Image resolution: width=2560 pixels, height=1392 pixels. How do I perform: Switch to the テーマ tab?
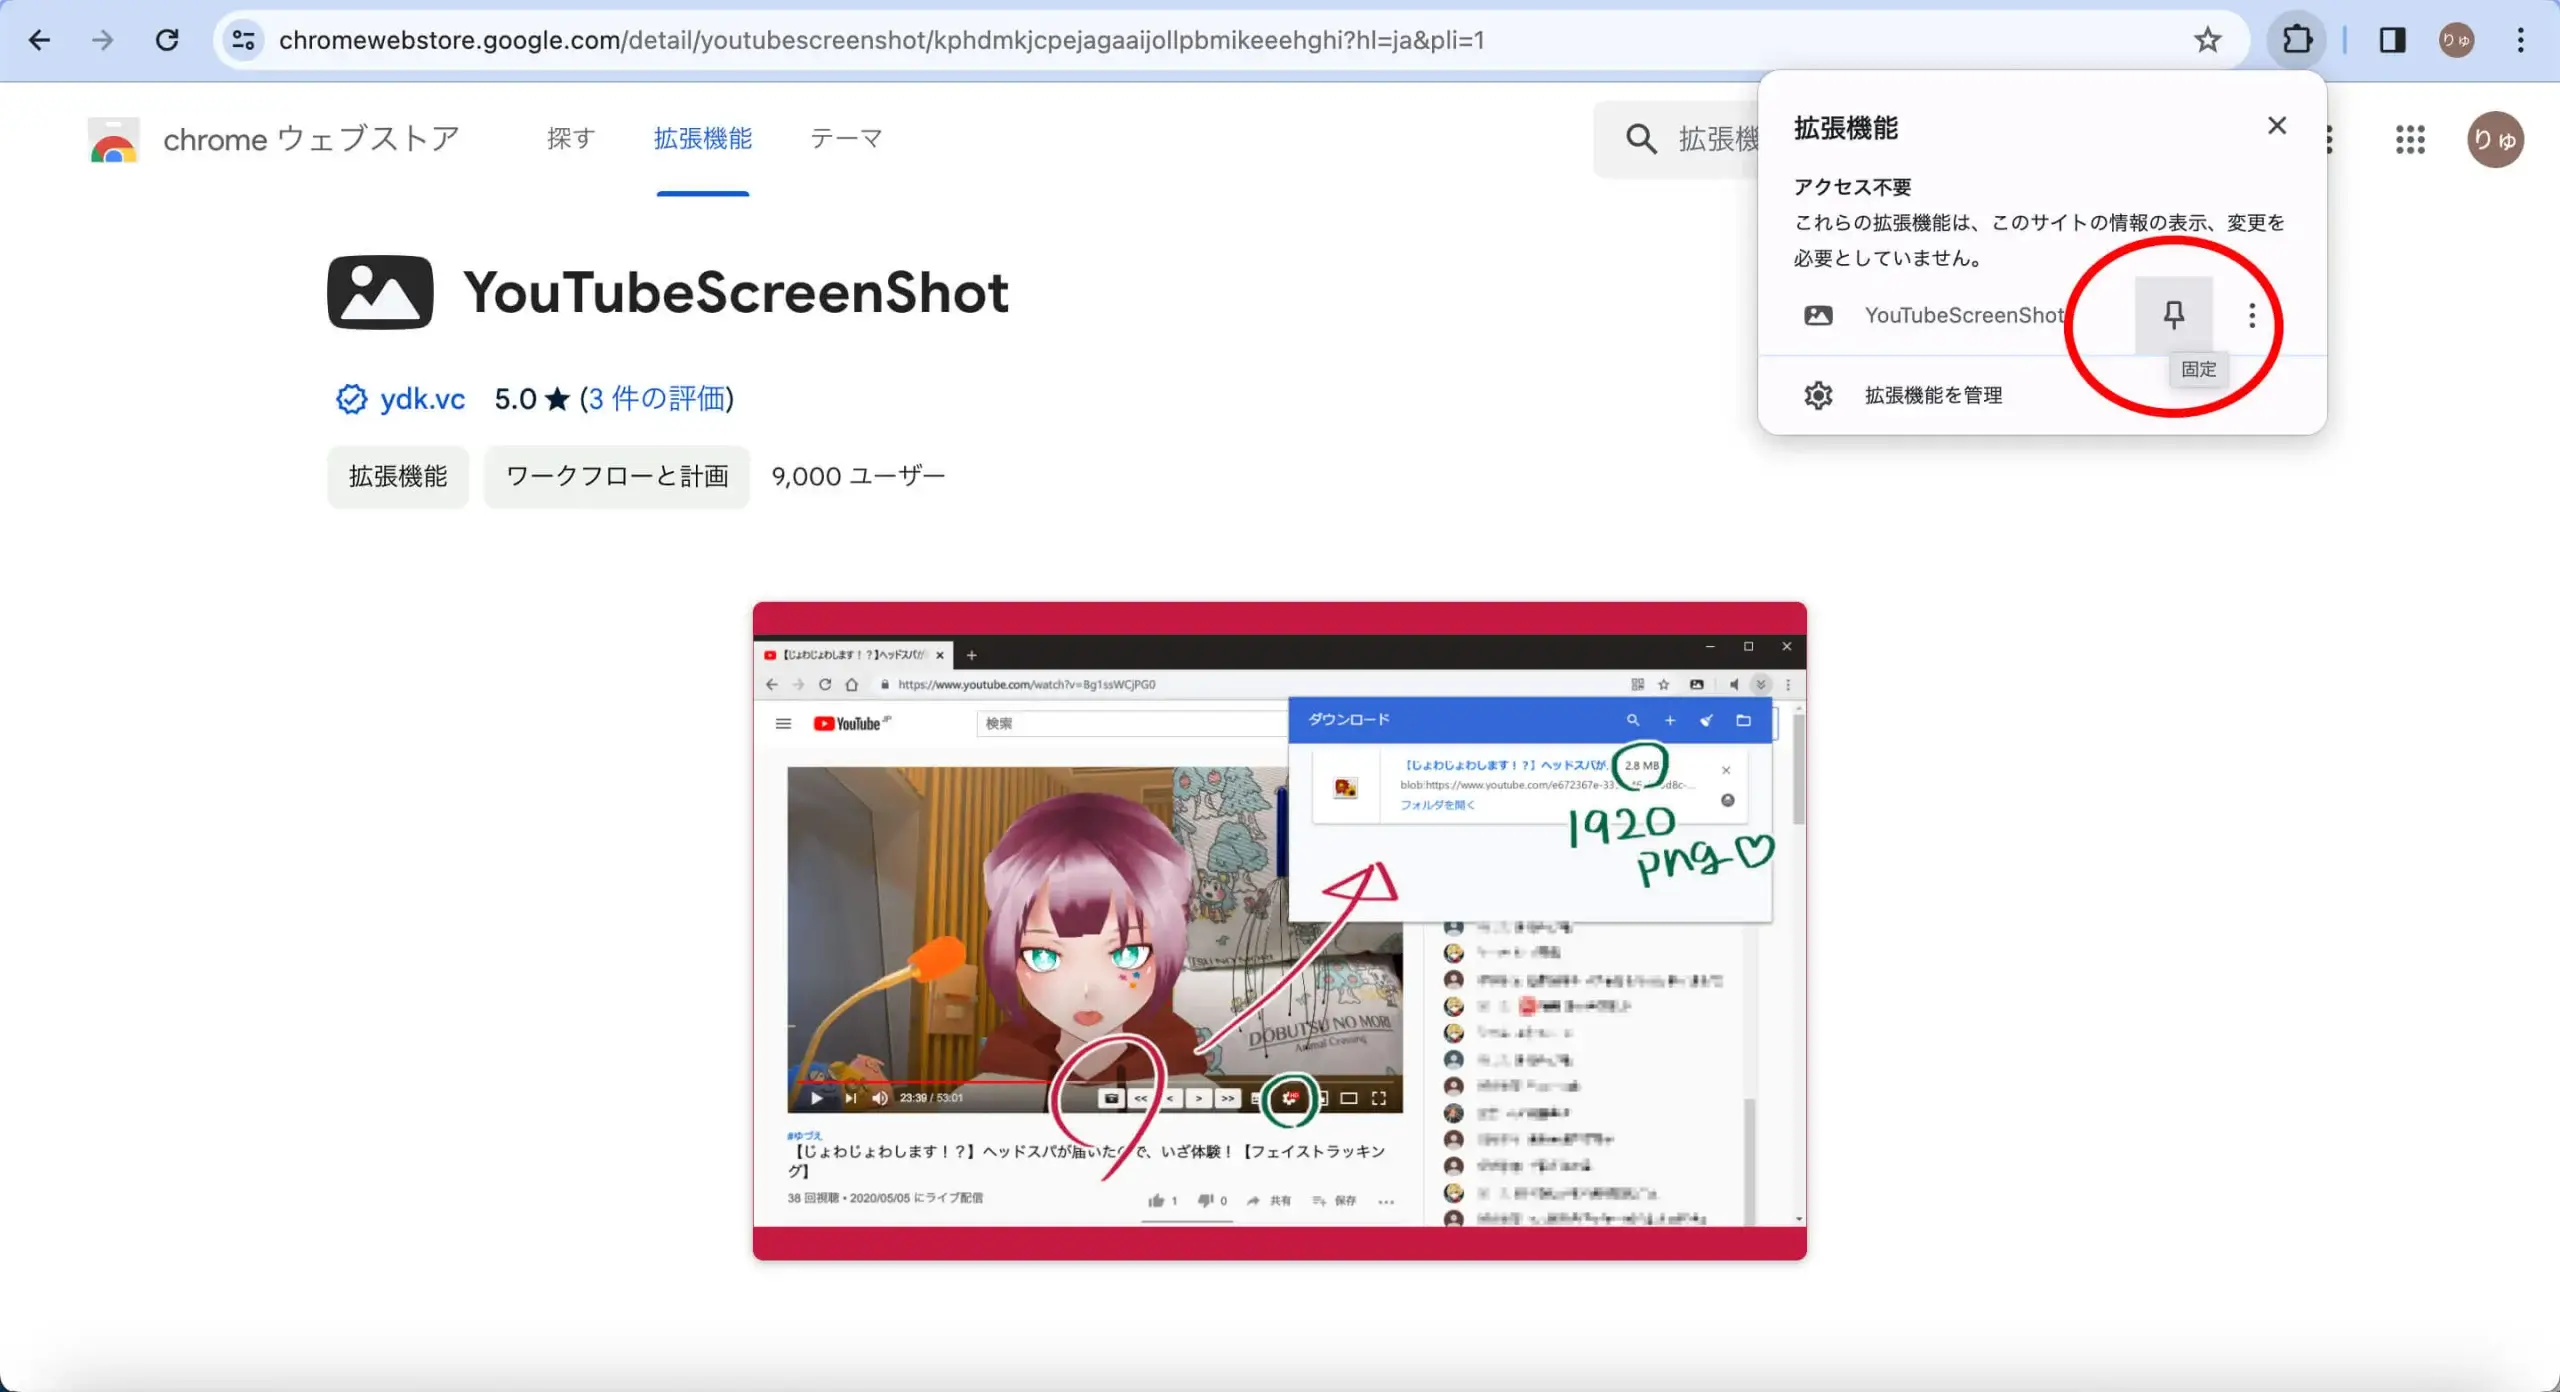[846, 139]
